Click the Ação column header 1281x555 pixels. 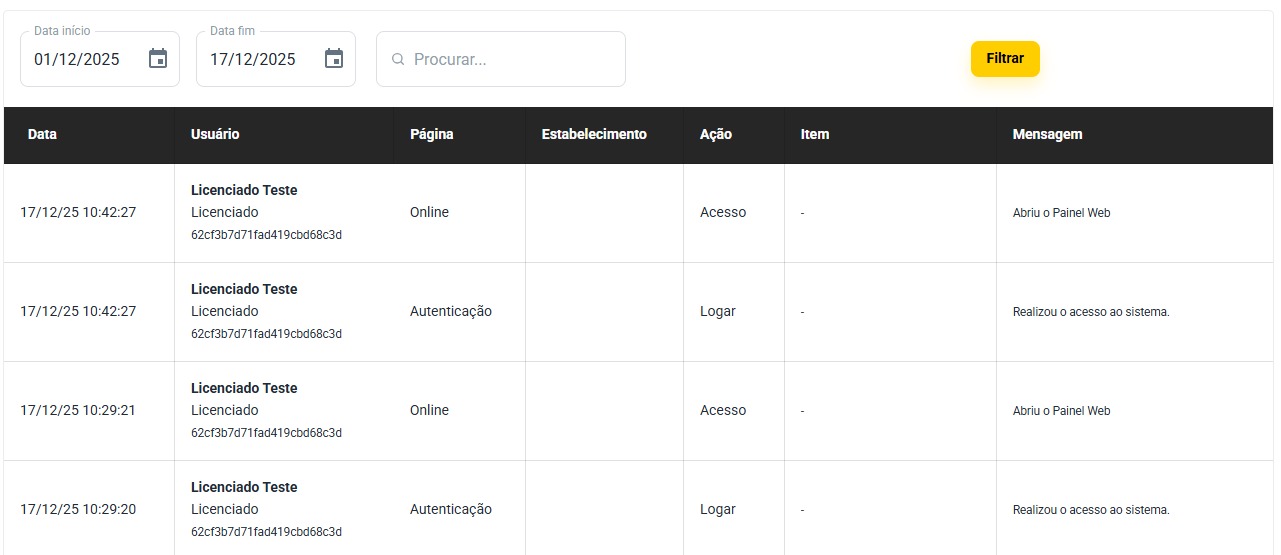716,134
